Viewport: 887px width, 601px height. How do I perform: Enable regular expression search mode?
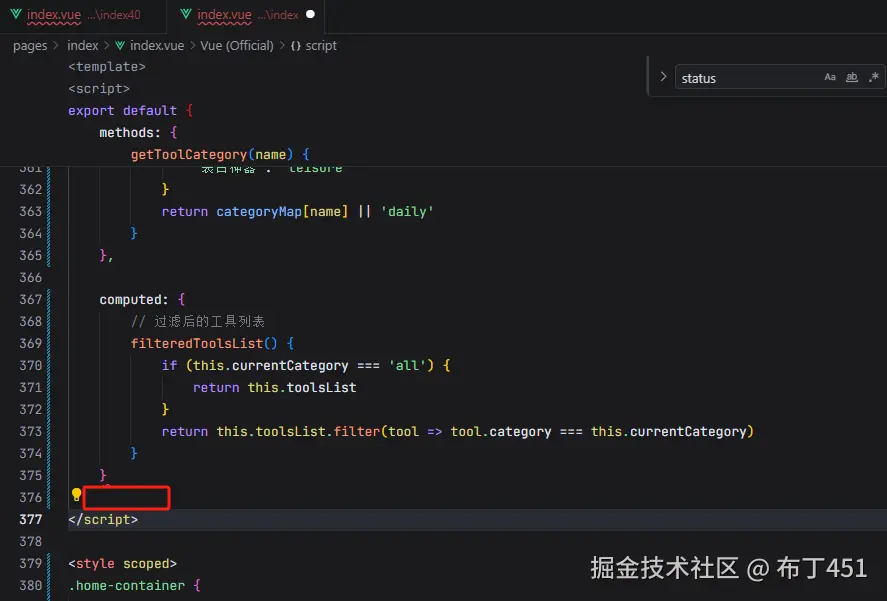[873, 77]
